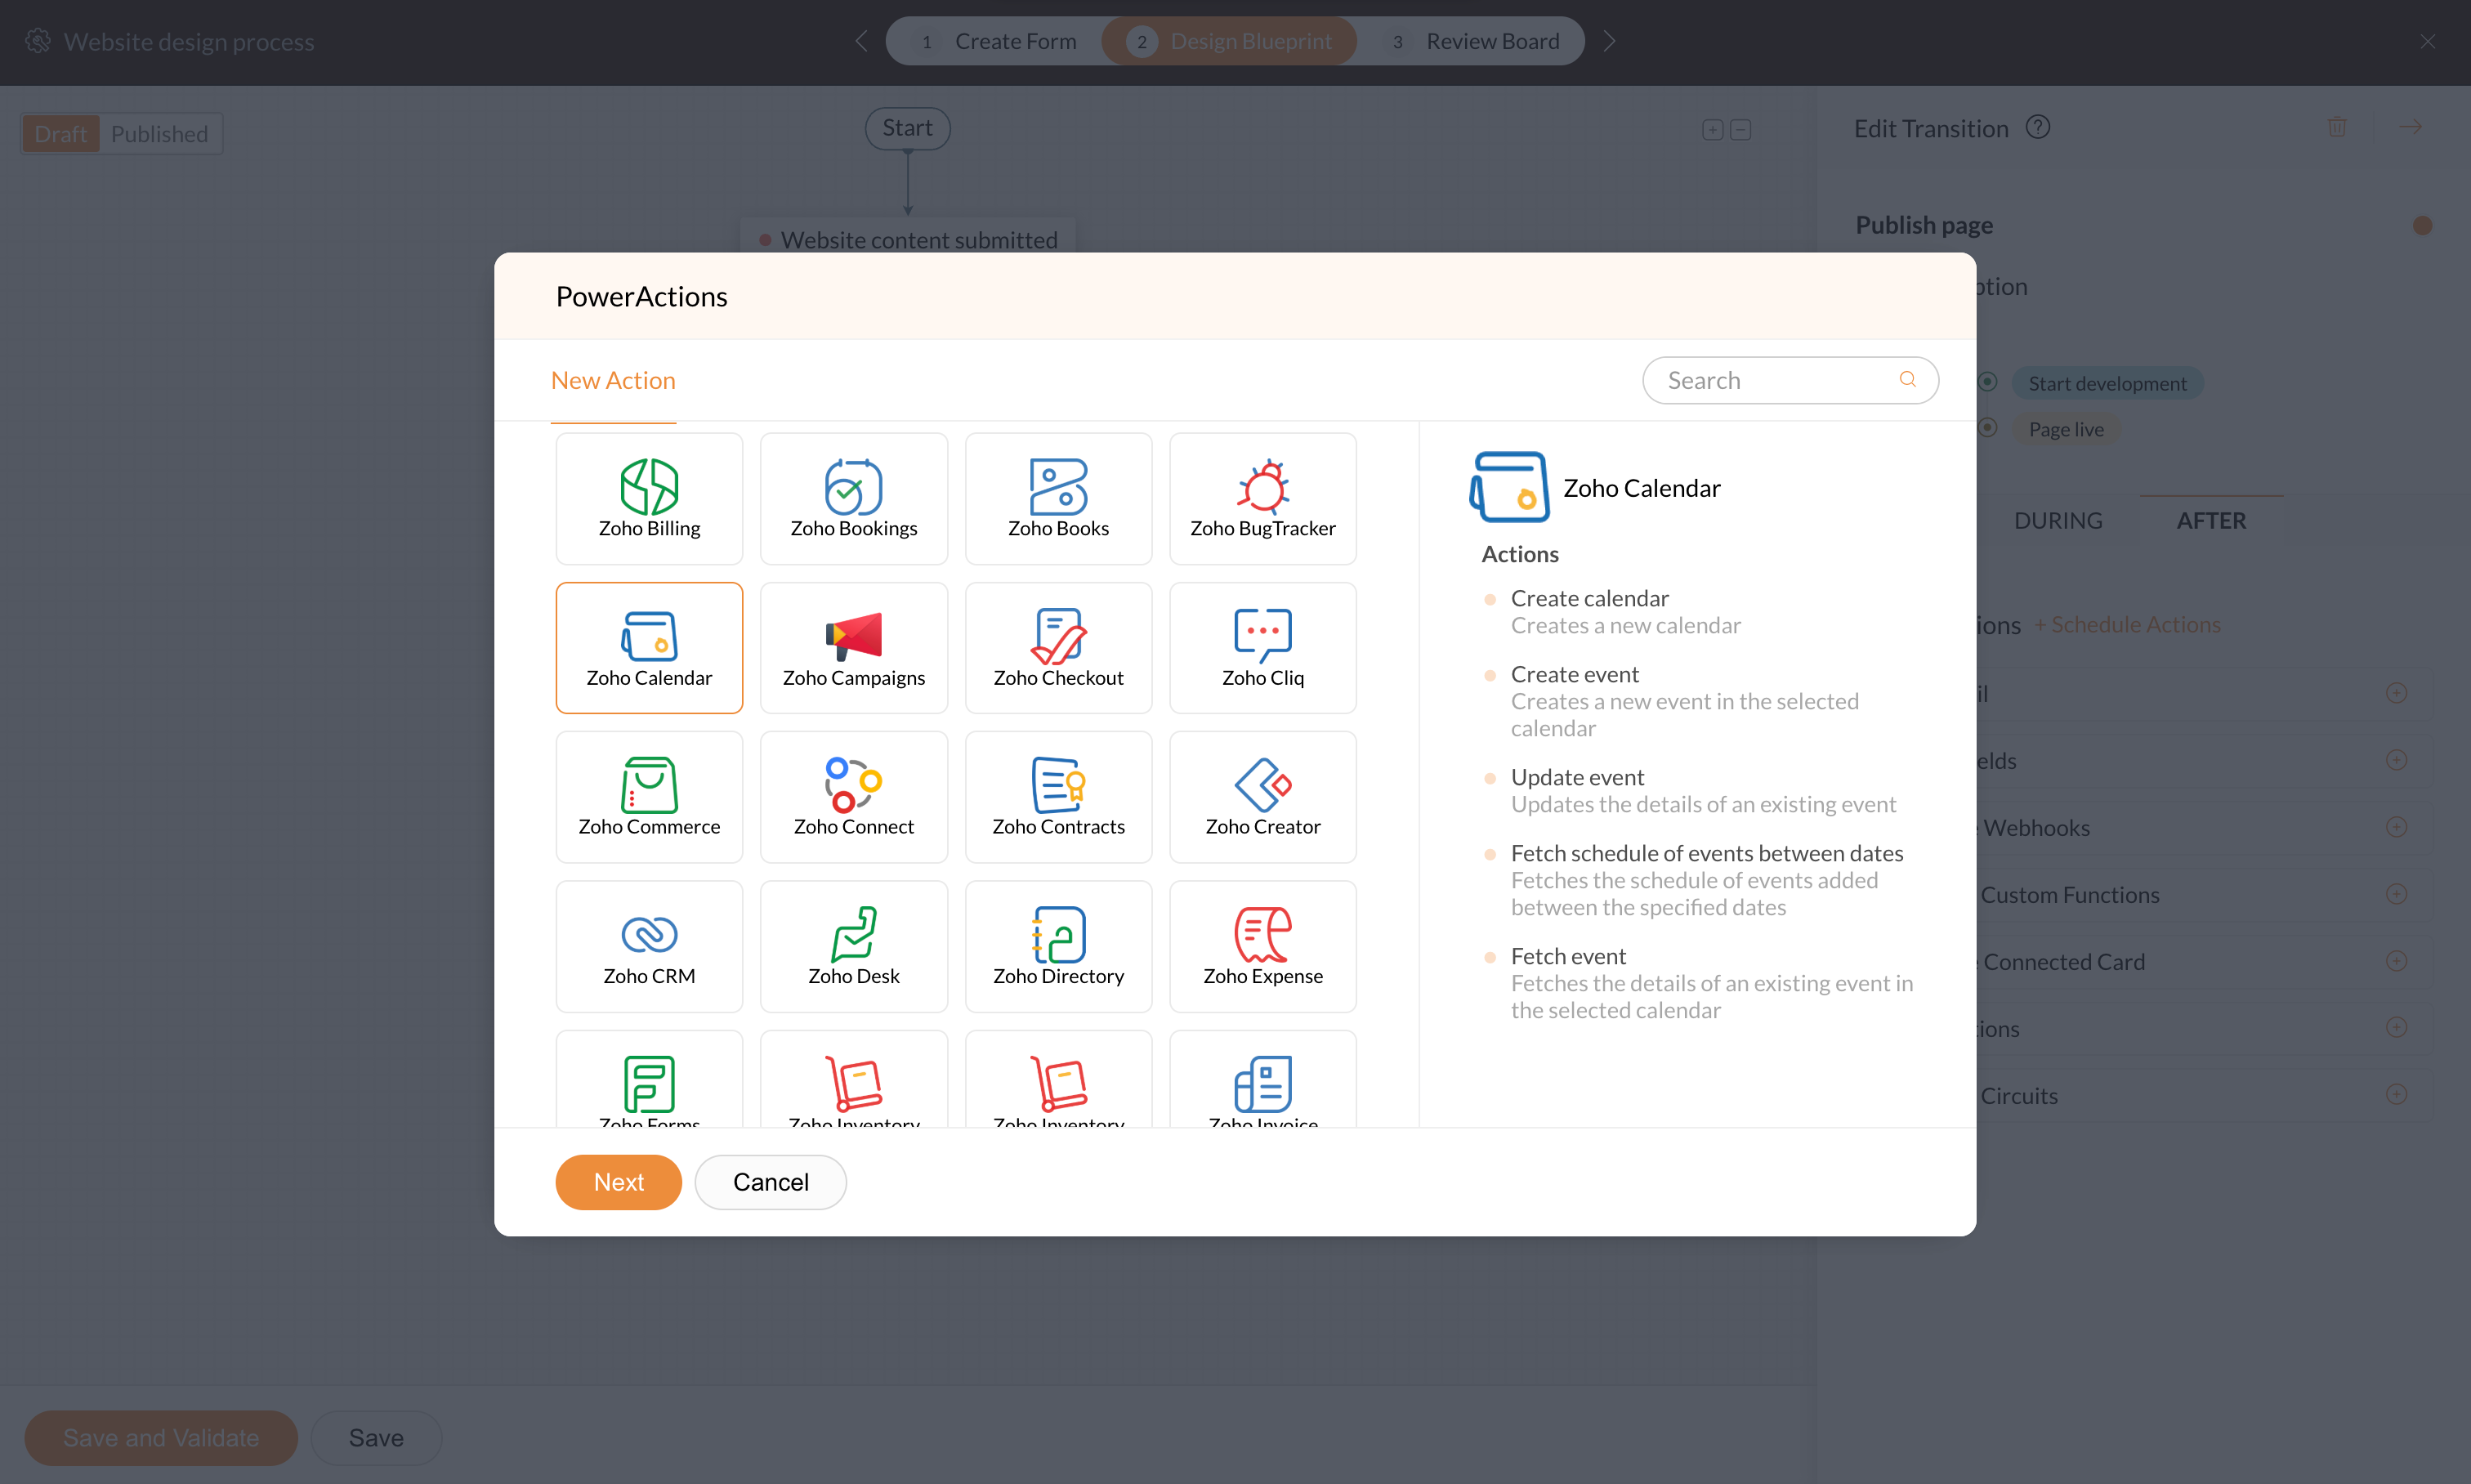Expand the Custom Functions plus button
The height and width of the screenshot is (1484, 2471).
click(2396, 894)
